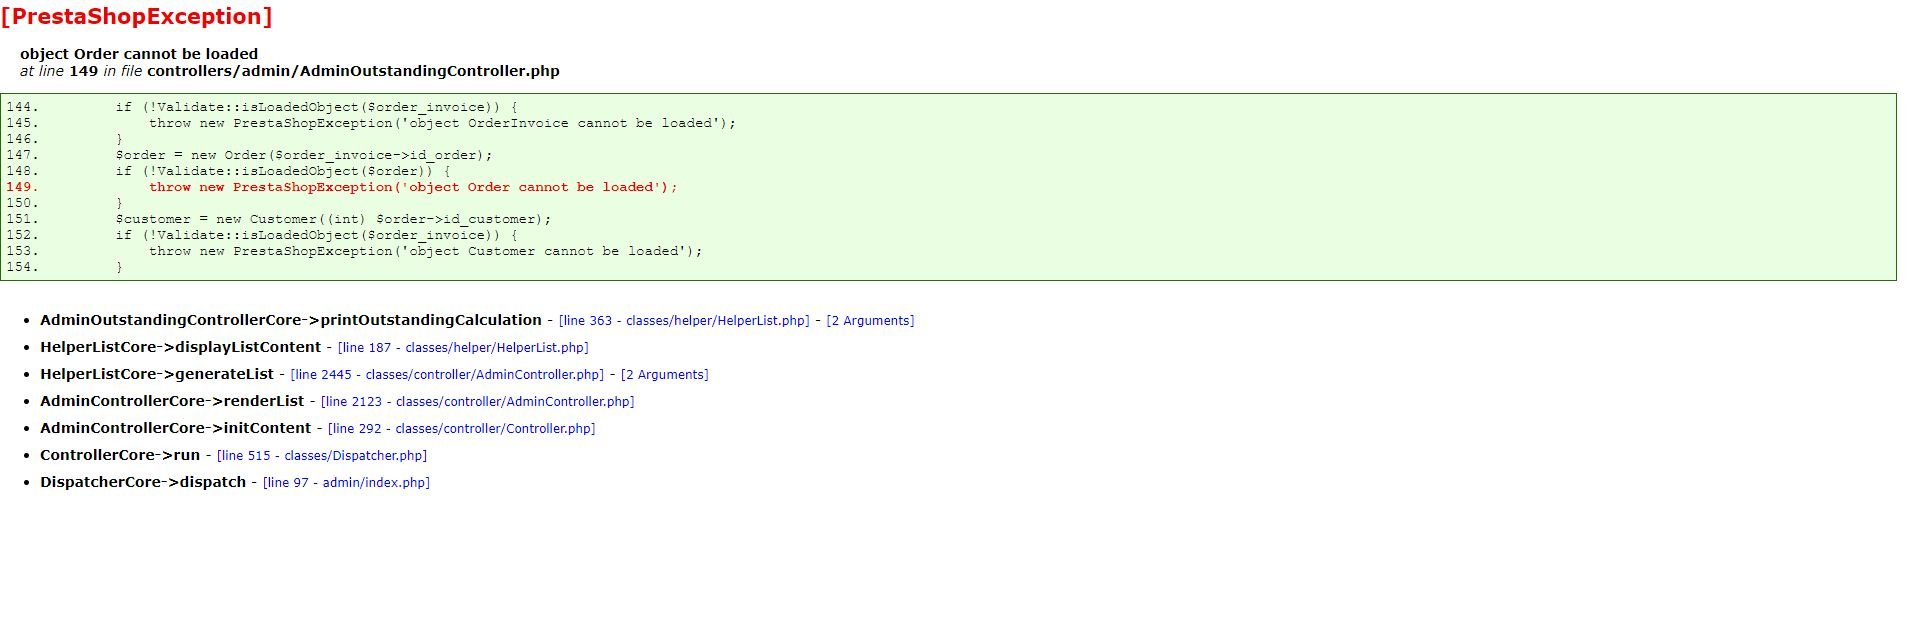
Task: Open line 187 HelperList.php link
Action: click(463, 348)
